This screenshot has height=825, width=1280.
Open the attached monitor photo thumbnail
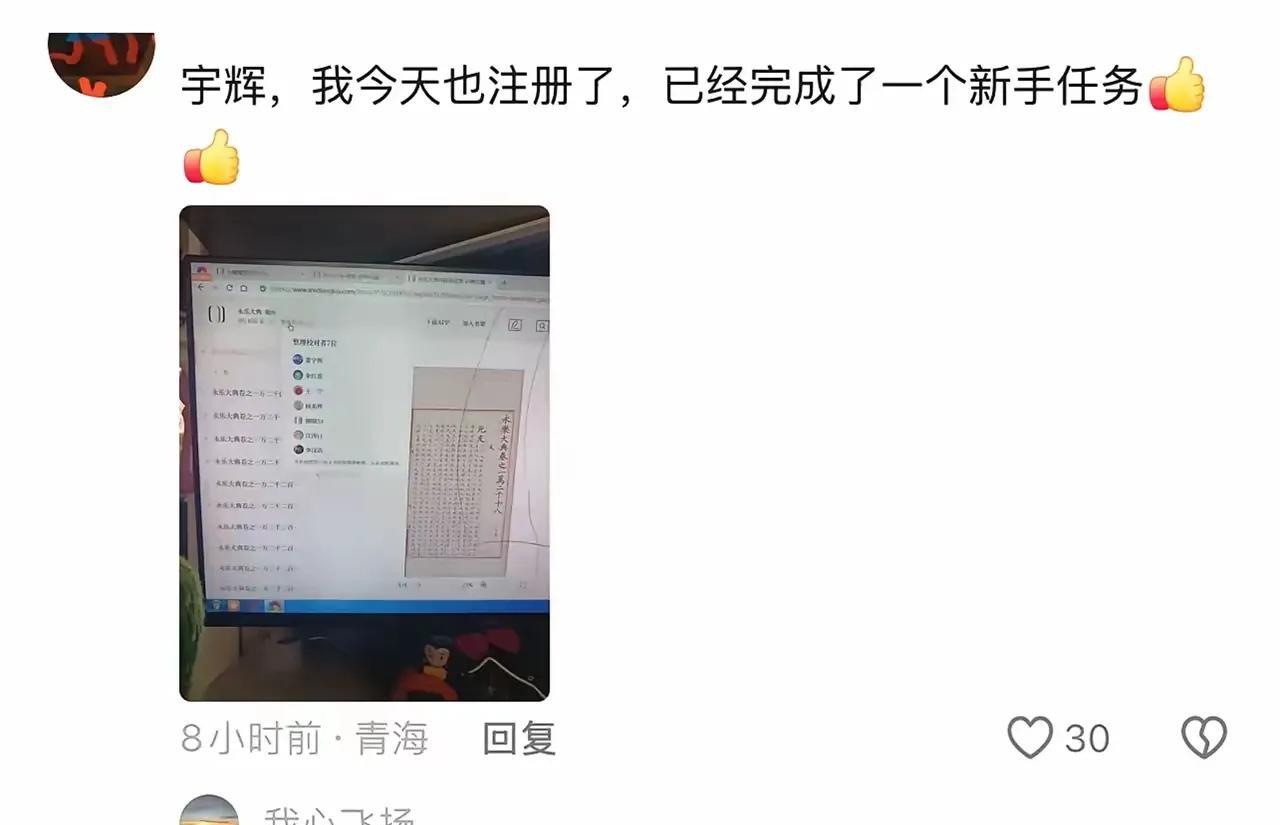click(x=364, y=453)
